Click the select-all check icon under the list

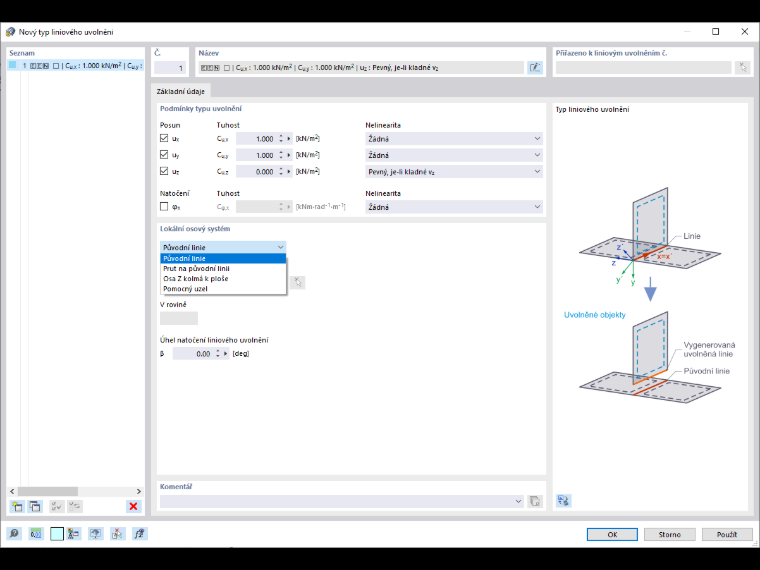tap(57, 507)
